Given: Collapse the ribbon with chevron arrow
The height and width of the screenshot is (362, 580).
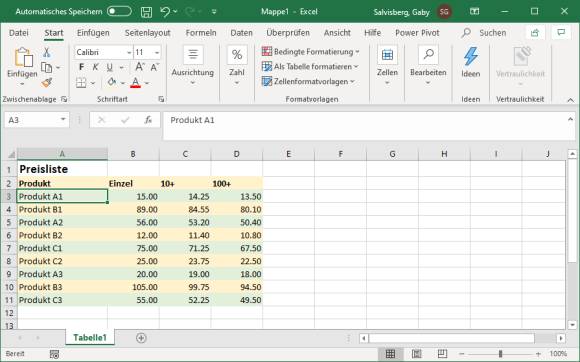Looking at the screenshot, I should click(x=570, y=100).
